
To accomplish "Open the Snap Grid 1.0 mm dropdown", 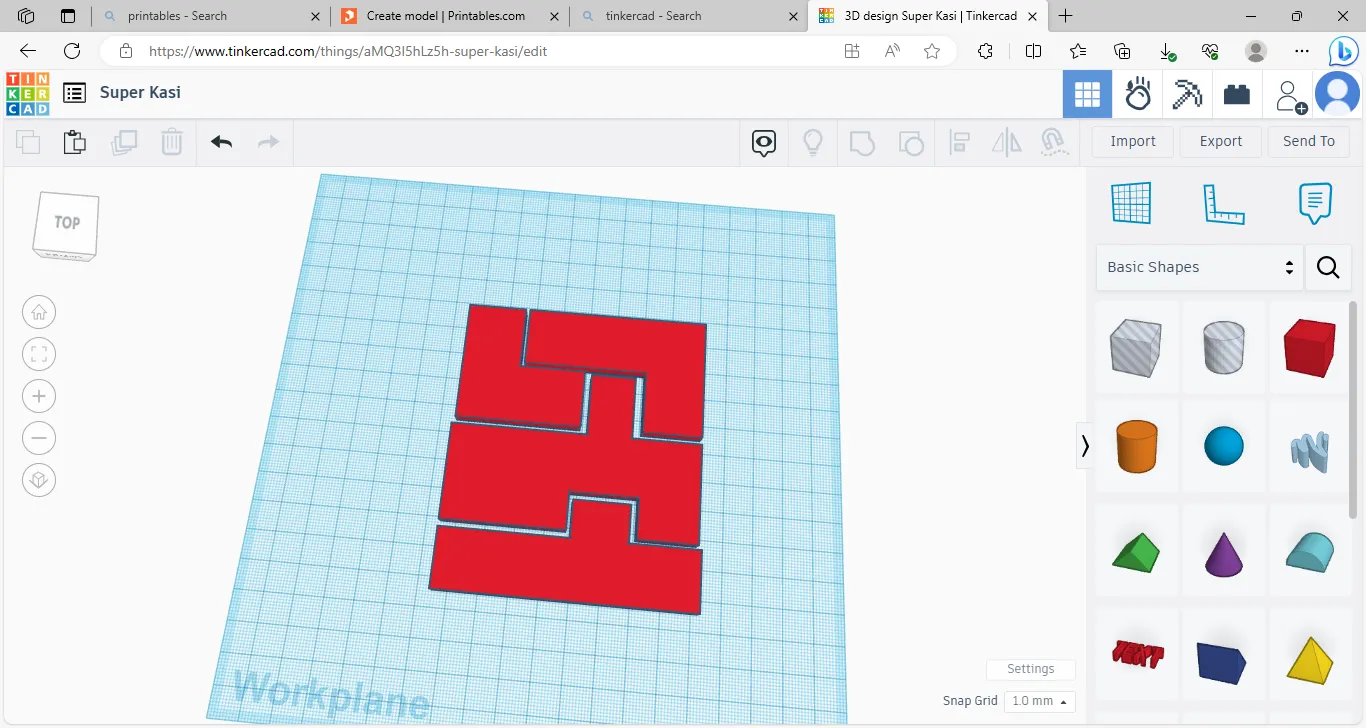I will point(1039,701).
